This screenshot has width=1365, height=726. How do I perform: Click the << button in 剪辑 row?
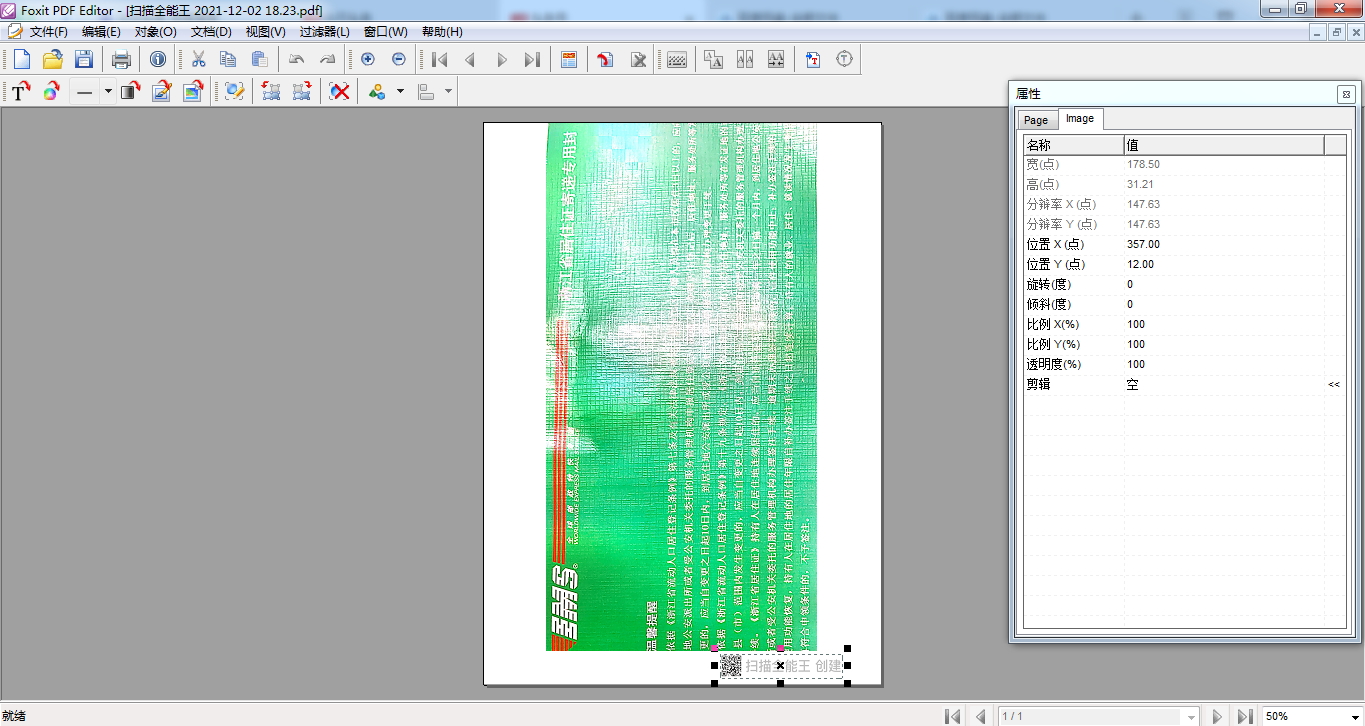(x=1334, y=384)
